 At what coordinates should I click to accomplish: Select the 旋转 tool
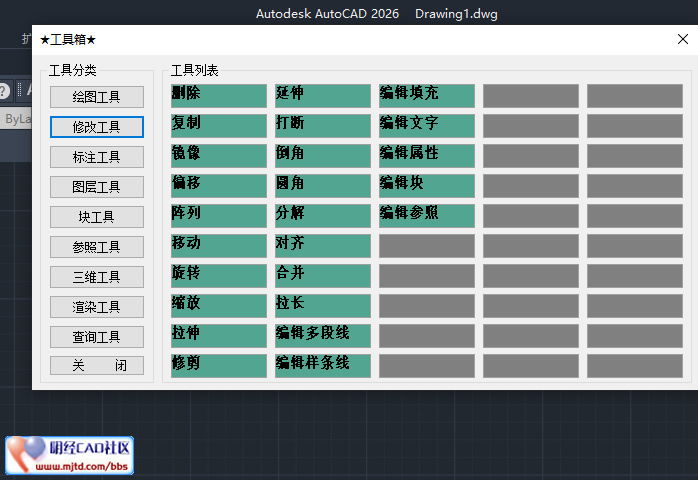click(219, 276)
